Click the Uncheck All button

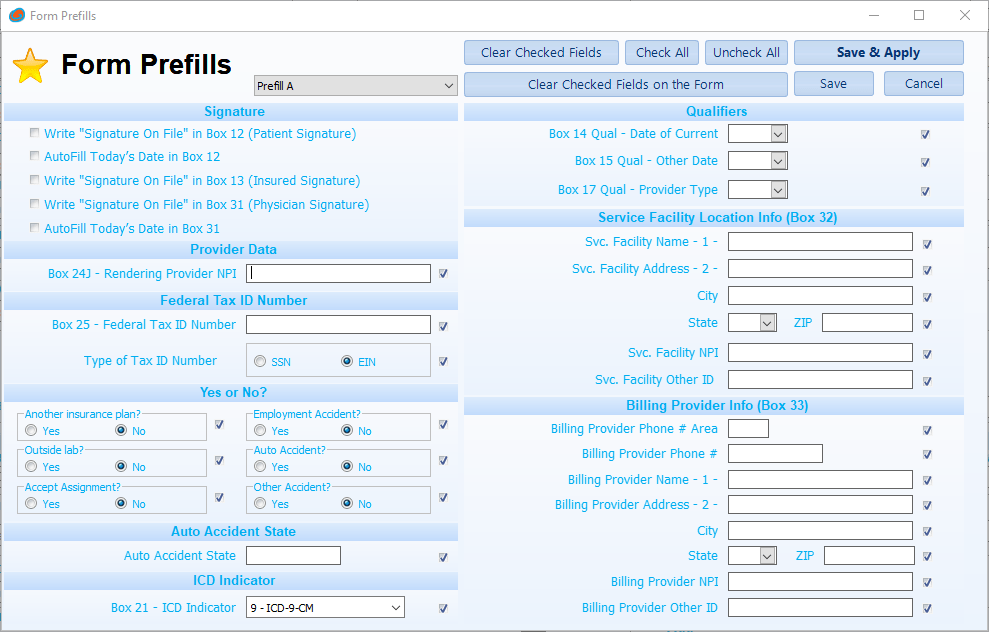click(x=746, y=52)
